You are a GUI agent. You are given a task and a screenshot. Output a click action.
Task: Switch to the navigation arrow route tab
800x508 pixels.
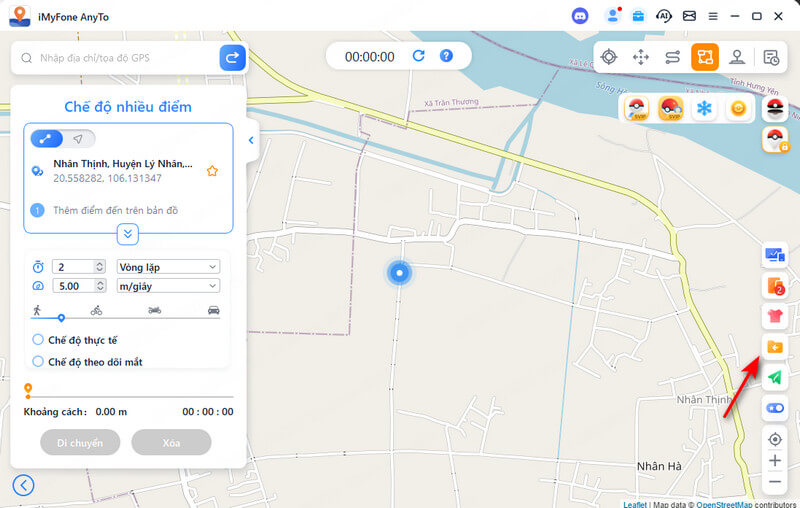(x=78, y=139)
